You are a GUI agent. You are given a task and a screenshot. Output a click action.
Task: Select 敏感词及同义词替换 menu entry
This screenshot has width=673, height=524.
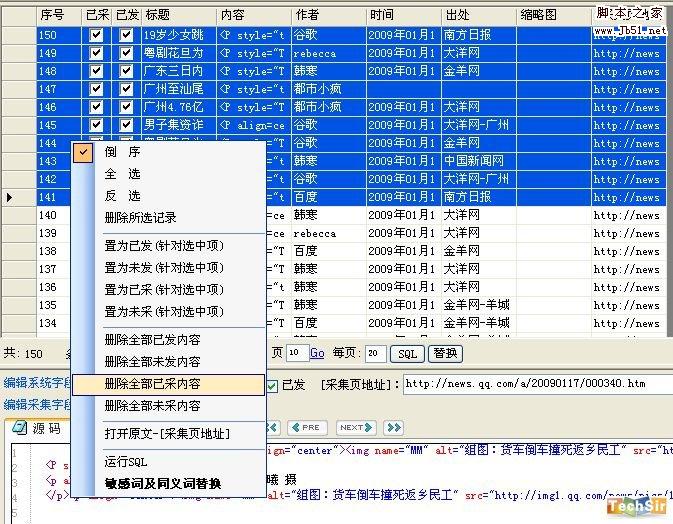click(168, 484)
